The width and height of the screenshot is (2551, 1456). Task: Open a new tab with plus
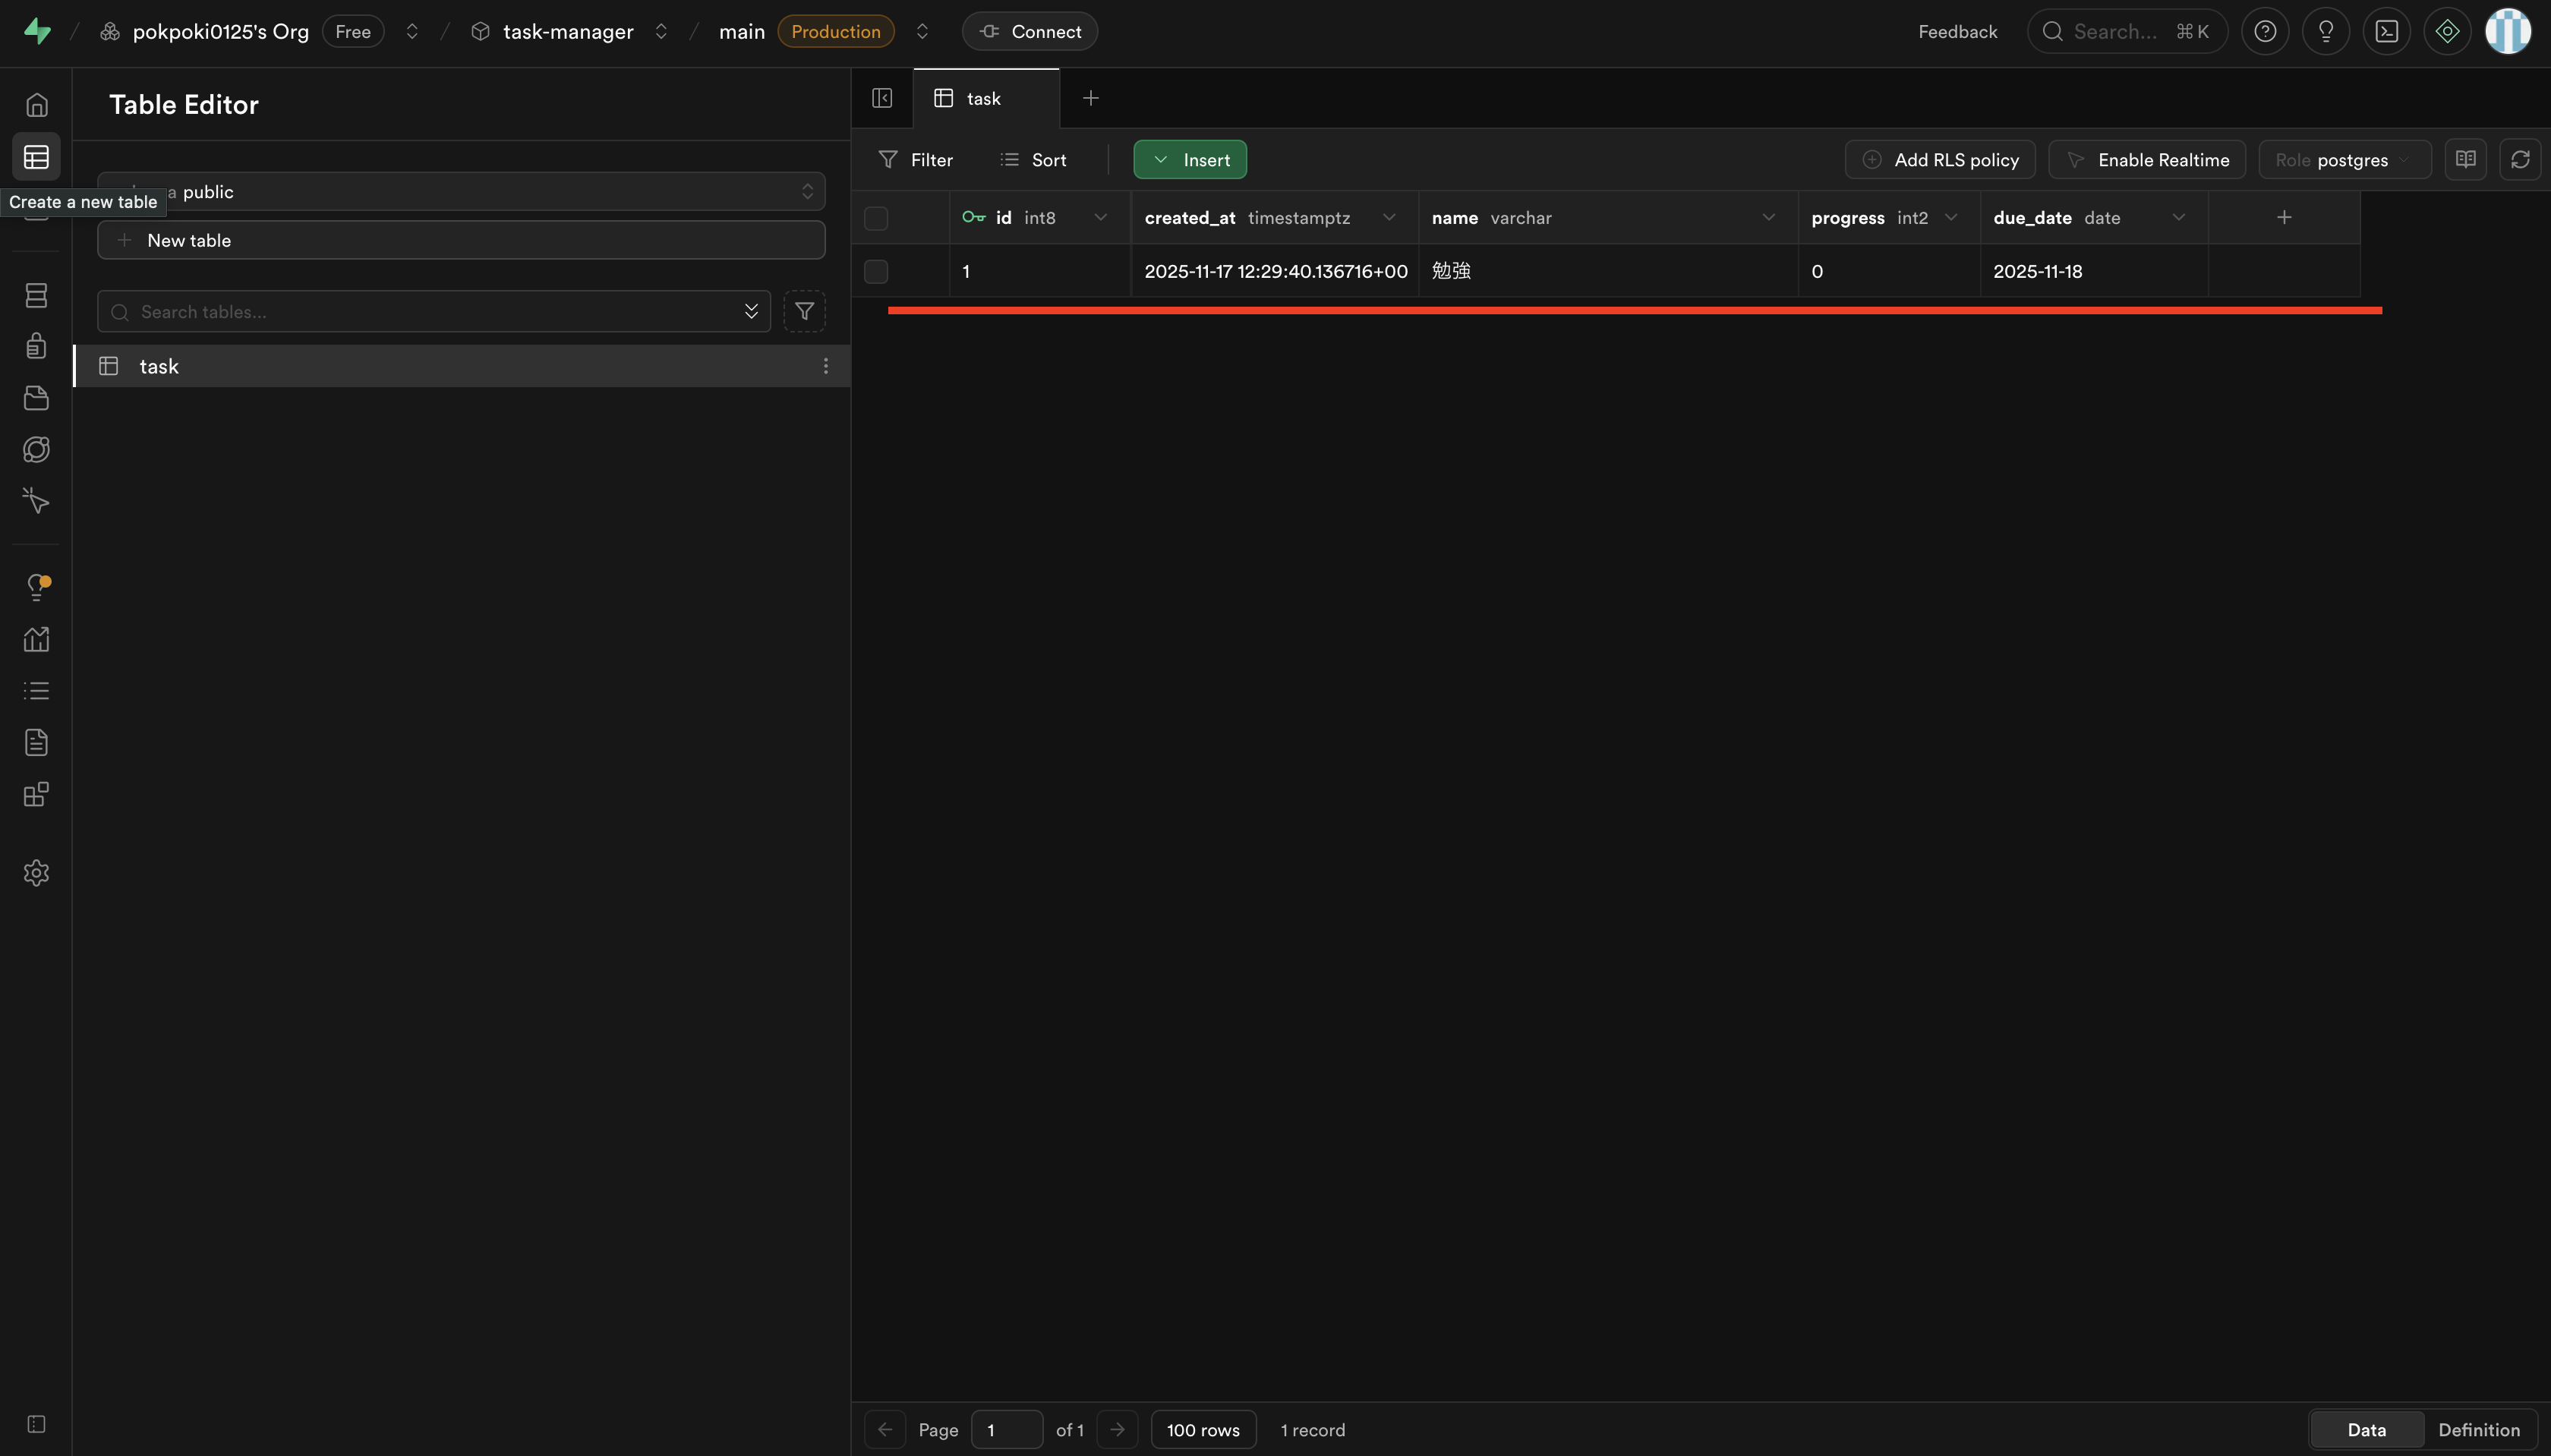click(x=1091, y=98)
